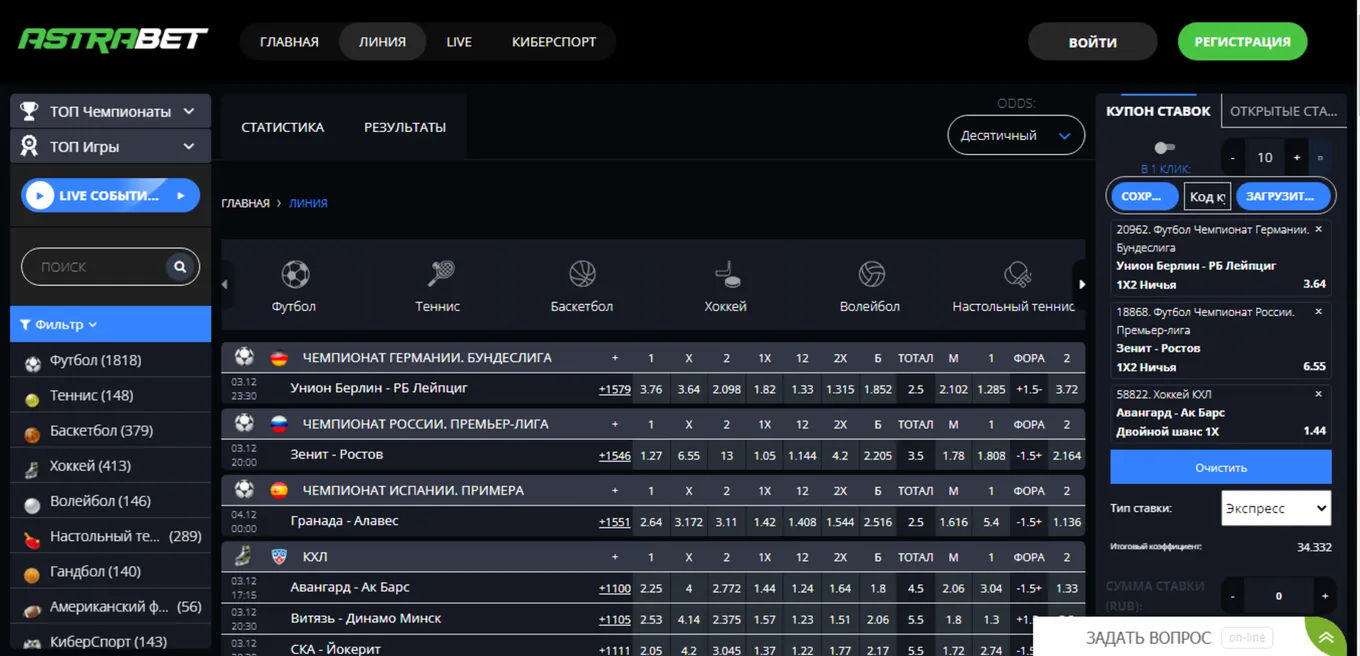Open the odds format Десятичный dropdown

pos(1016,136)
